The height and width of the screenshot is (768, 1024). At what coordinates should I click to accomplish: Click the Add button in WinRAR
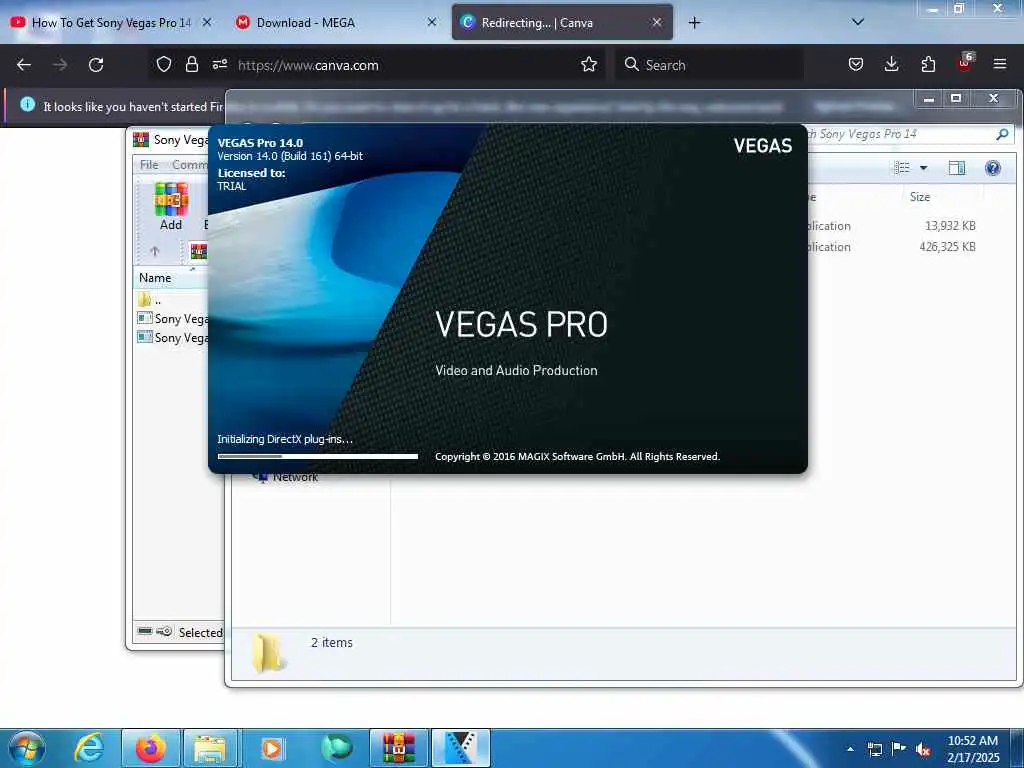point(171,206)
